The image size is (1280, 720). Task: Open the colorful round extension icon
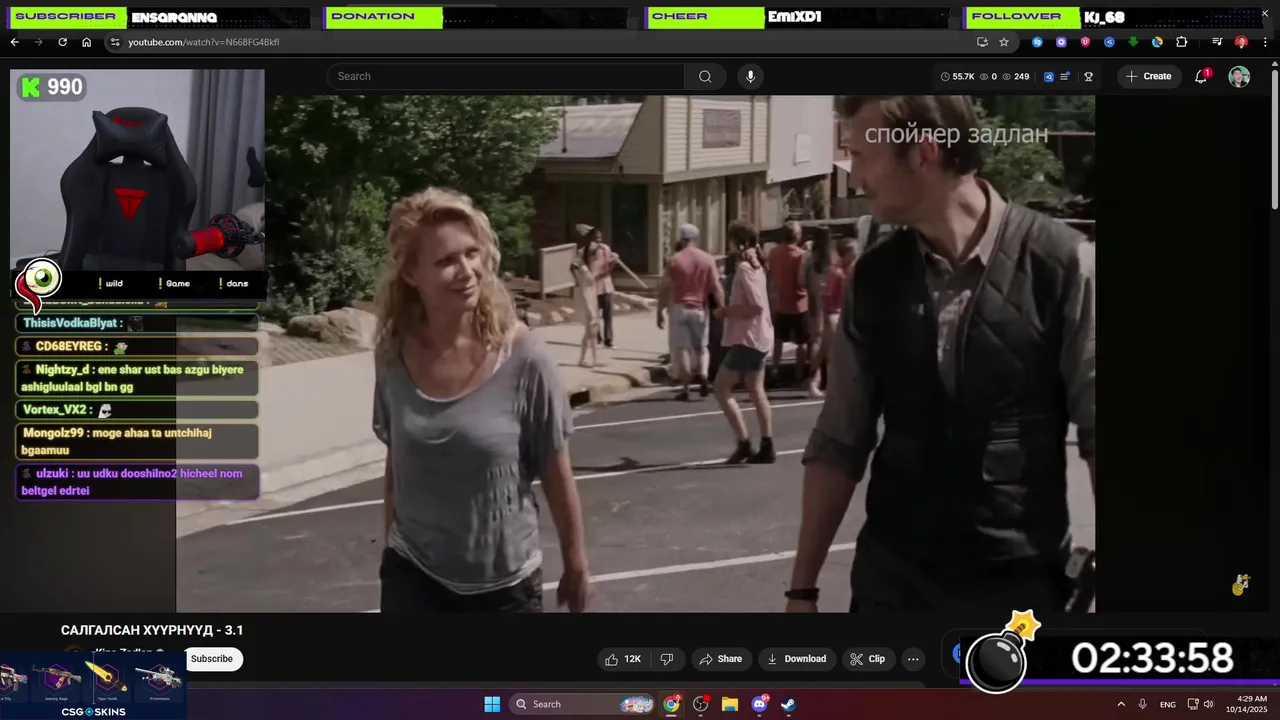click(x=1157, y=42)
